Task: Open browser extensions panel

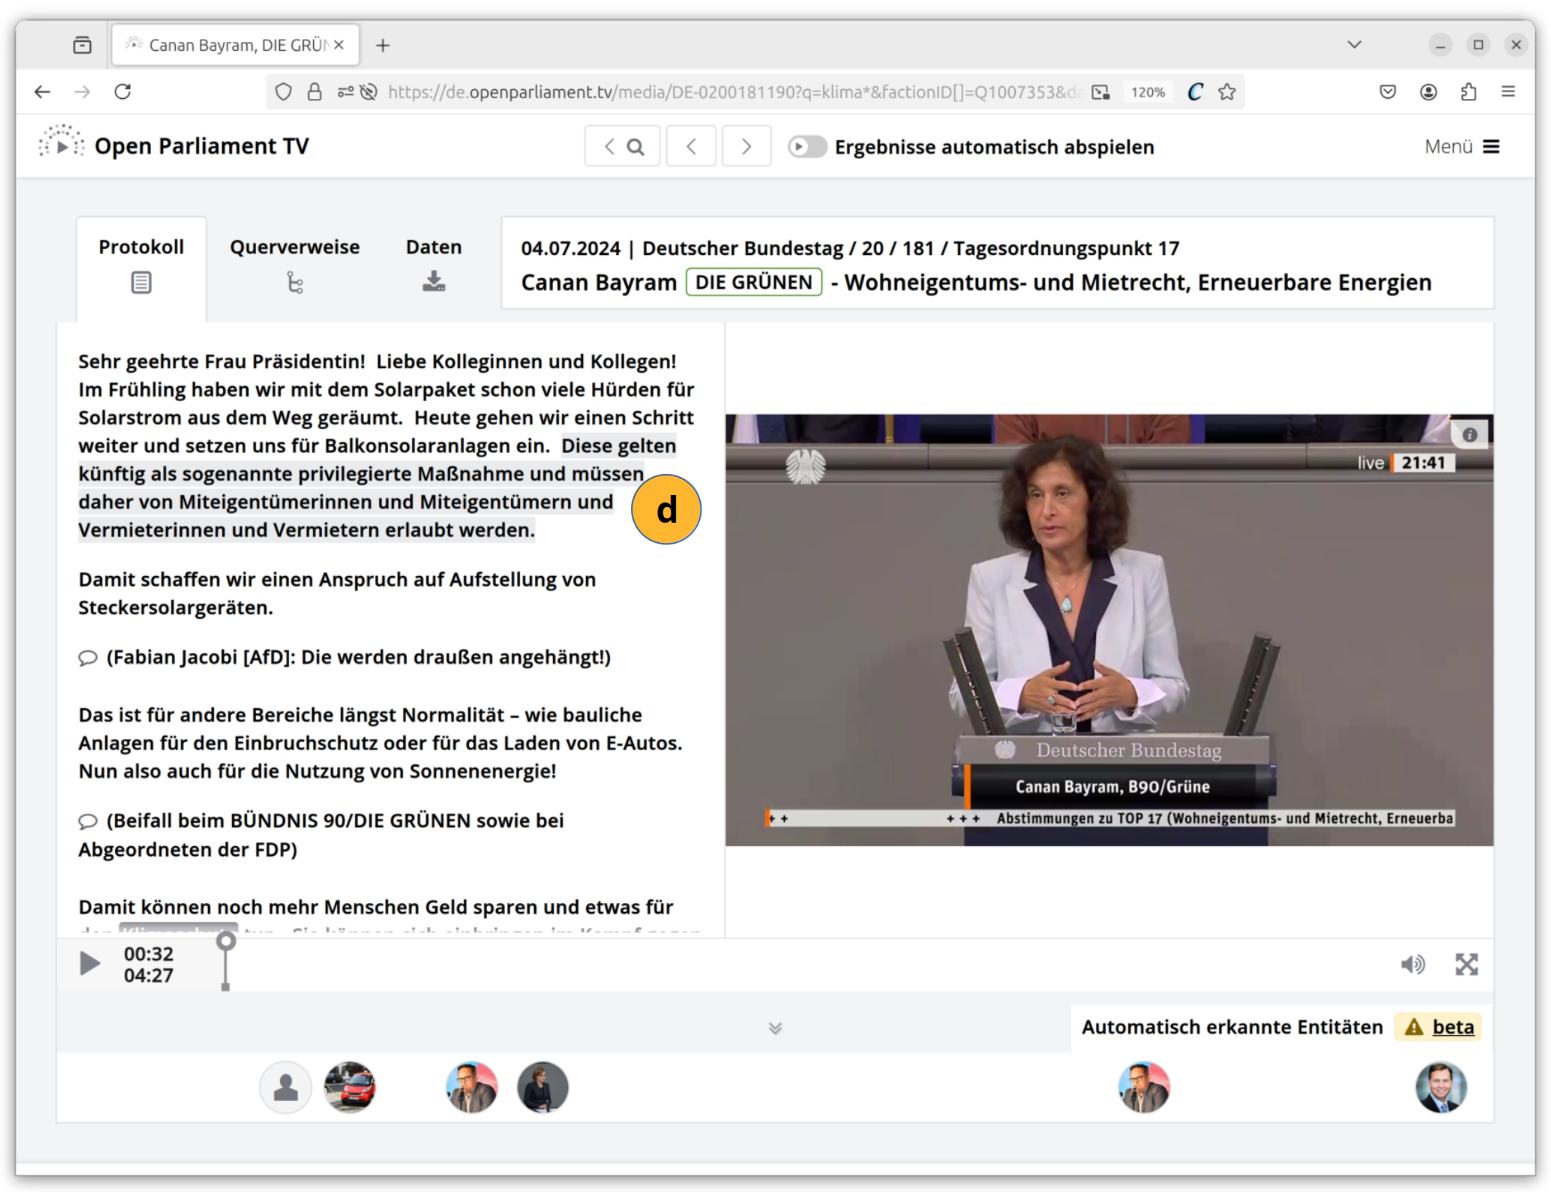Action: pyautogui.click(x=1468, y=92)
